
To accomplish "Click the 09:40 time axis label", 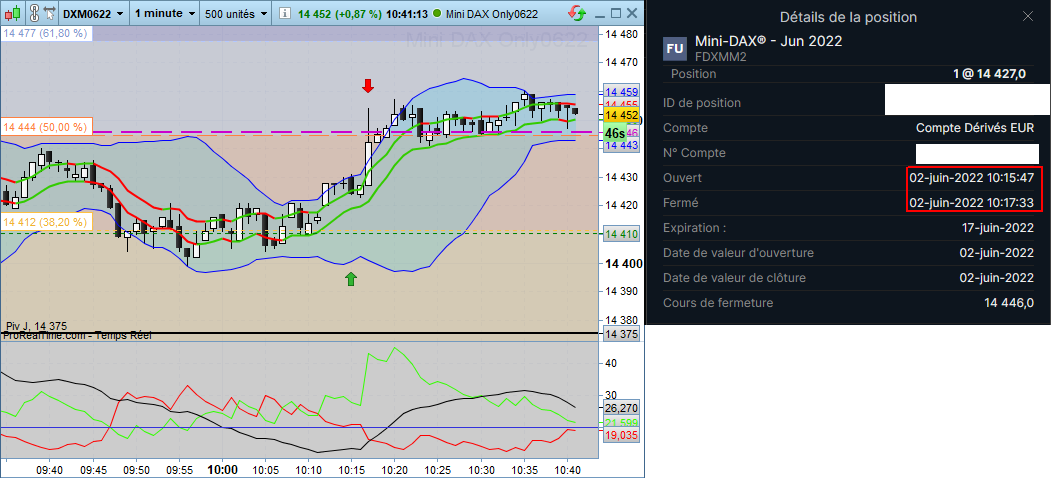I will (50, 470).
